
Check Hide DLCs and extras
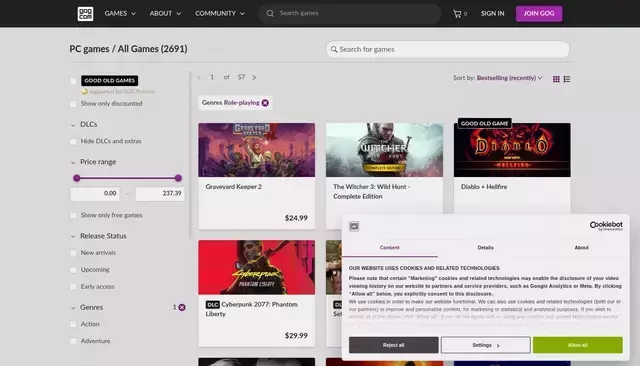tap(73, 142)
